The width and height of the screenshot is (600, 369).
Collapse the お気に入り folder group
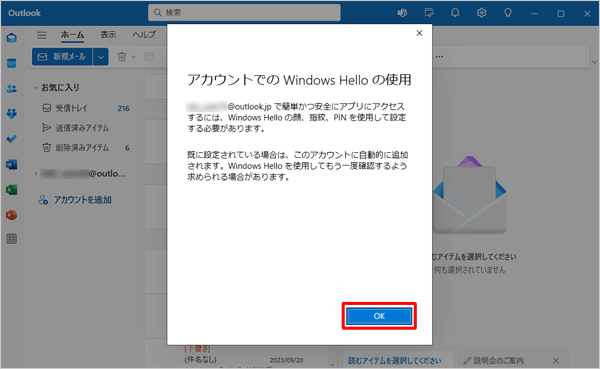[36, 88]
